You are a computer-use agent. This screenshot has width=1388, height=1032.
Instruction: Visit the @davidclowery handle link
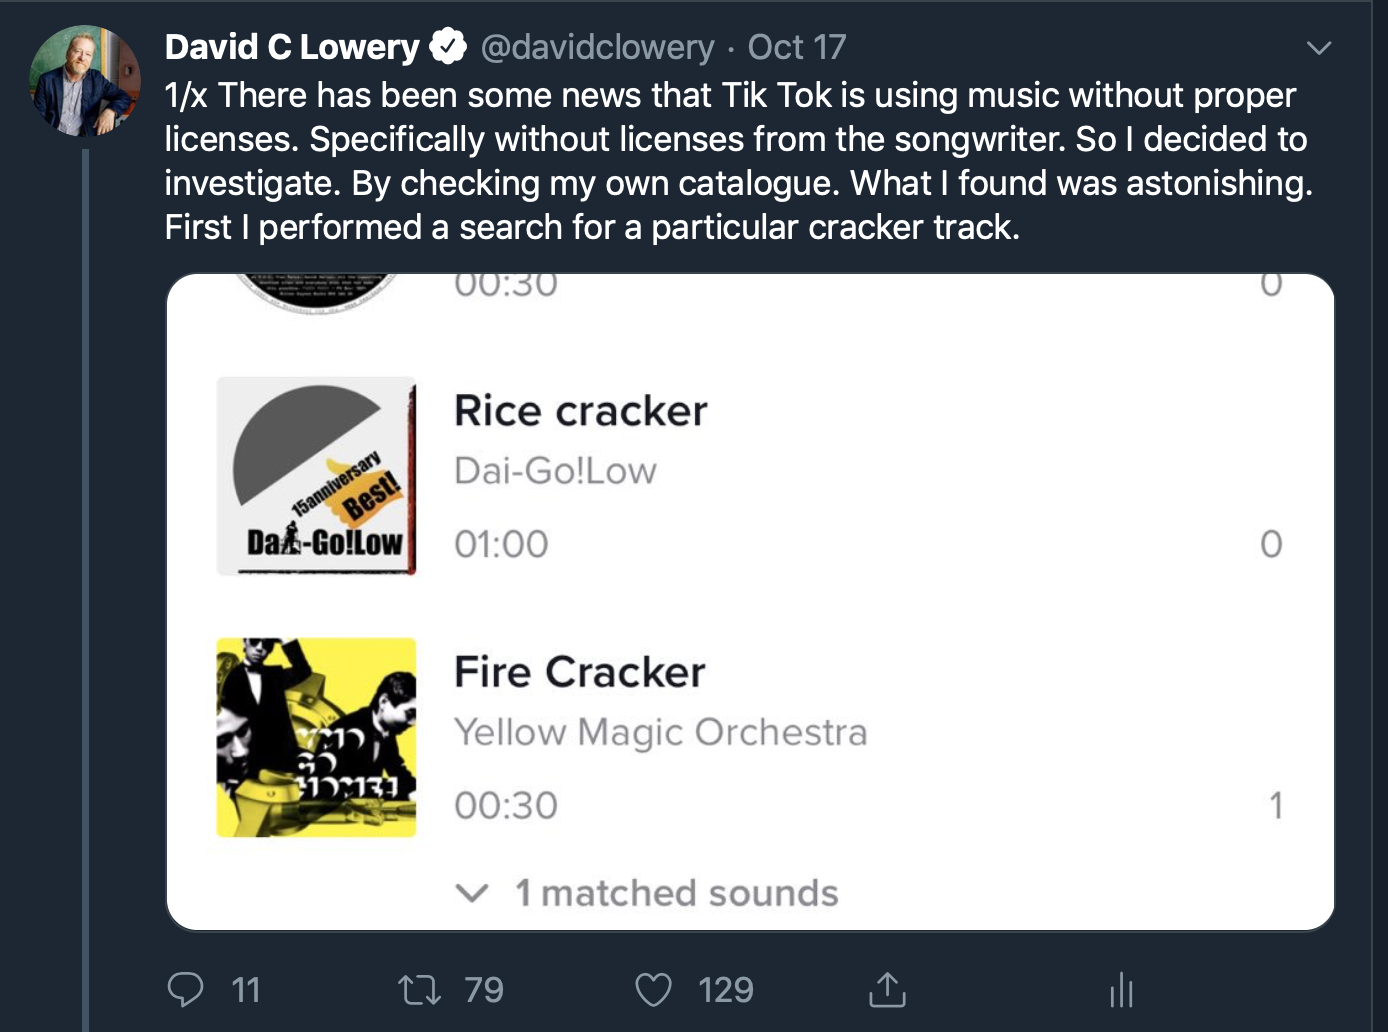pos(597,47)
